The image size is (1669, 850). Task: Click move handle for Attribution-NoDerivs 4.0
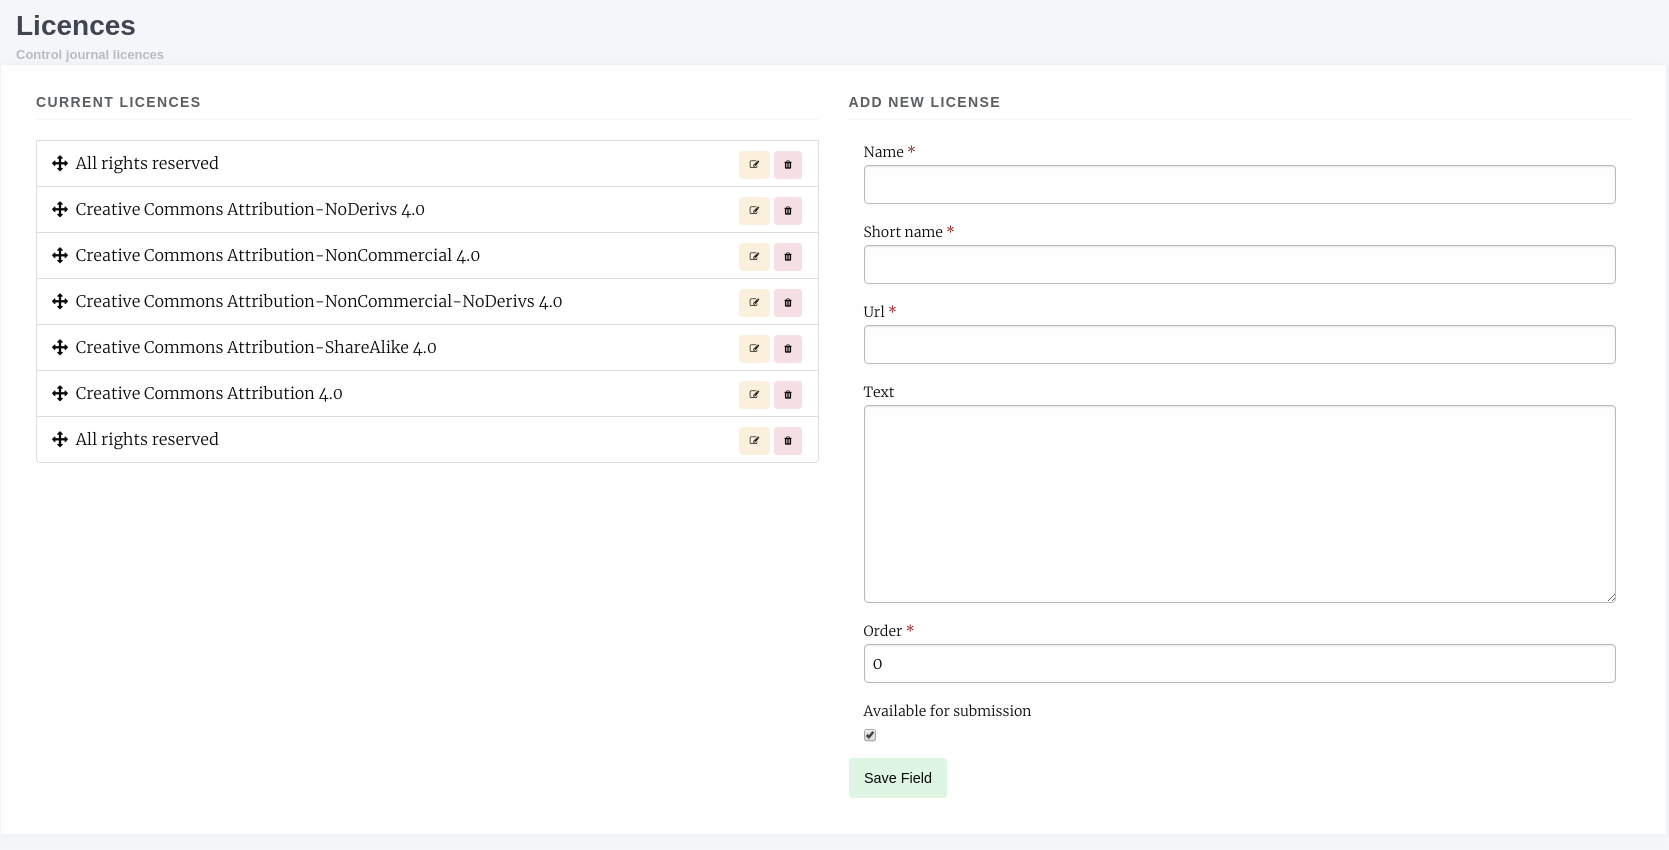click(60, 209)
